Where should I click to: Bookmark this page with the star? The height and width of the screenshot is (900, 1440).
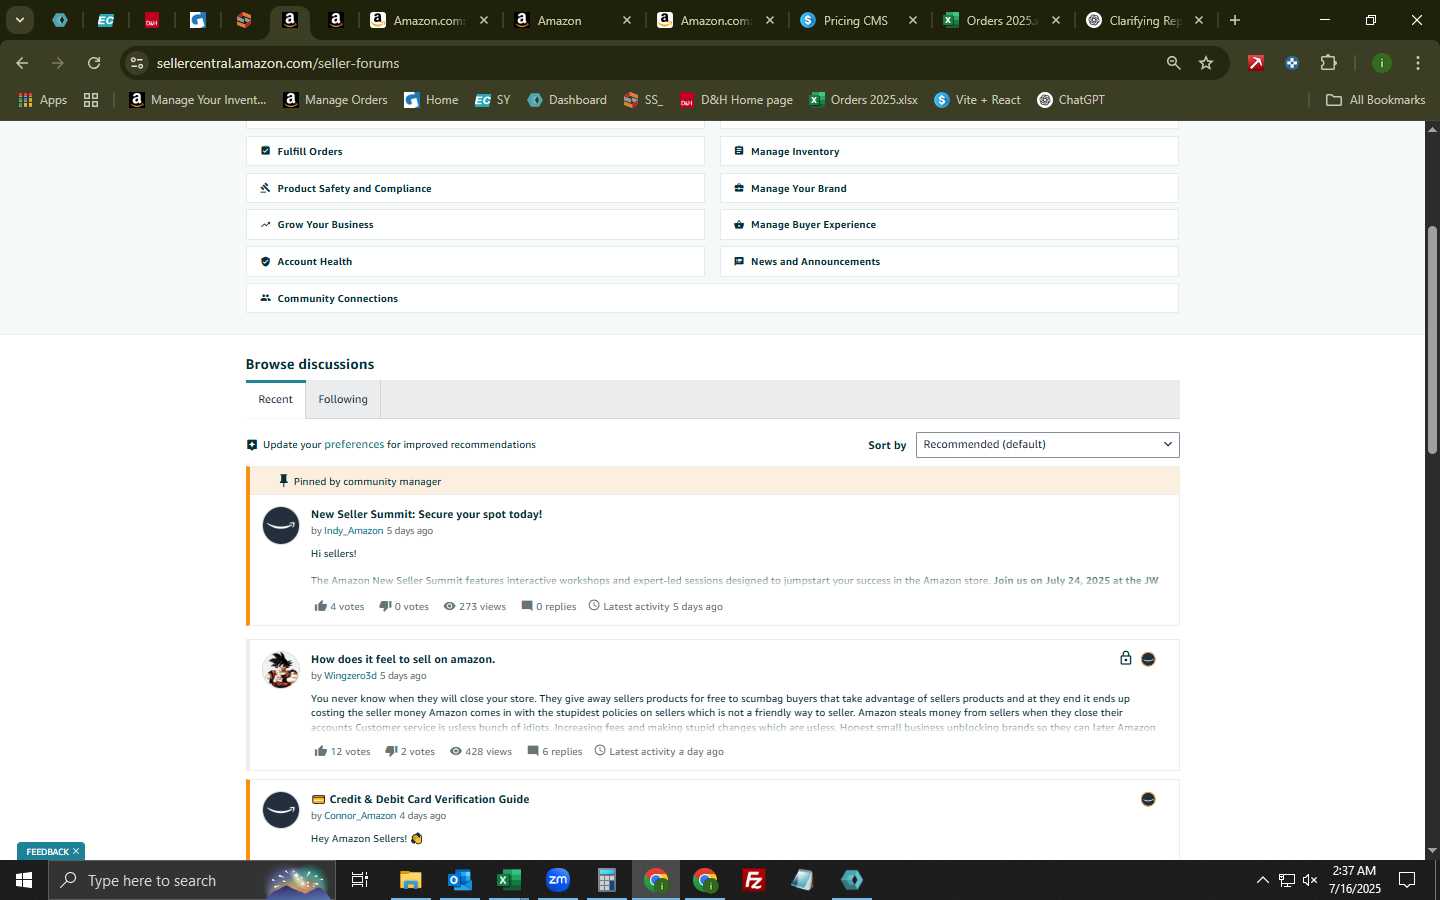tap(1206, 63)
